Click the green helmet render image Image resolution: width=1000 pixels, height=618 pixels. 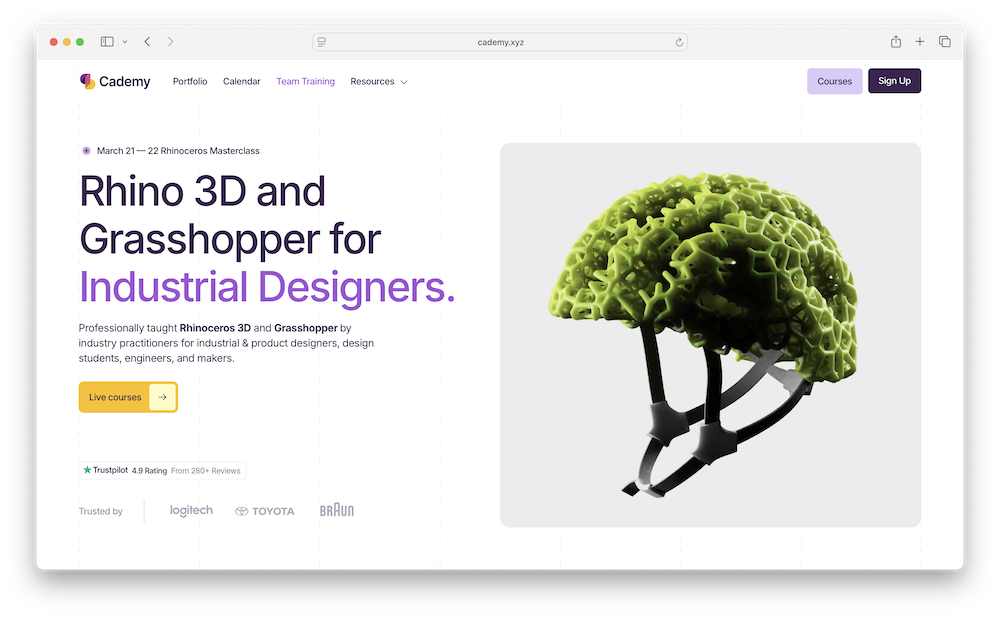pos(710,335)
